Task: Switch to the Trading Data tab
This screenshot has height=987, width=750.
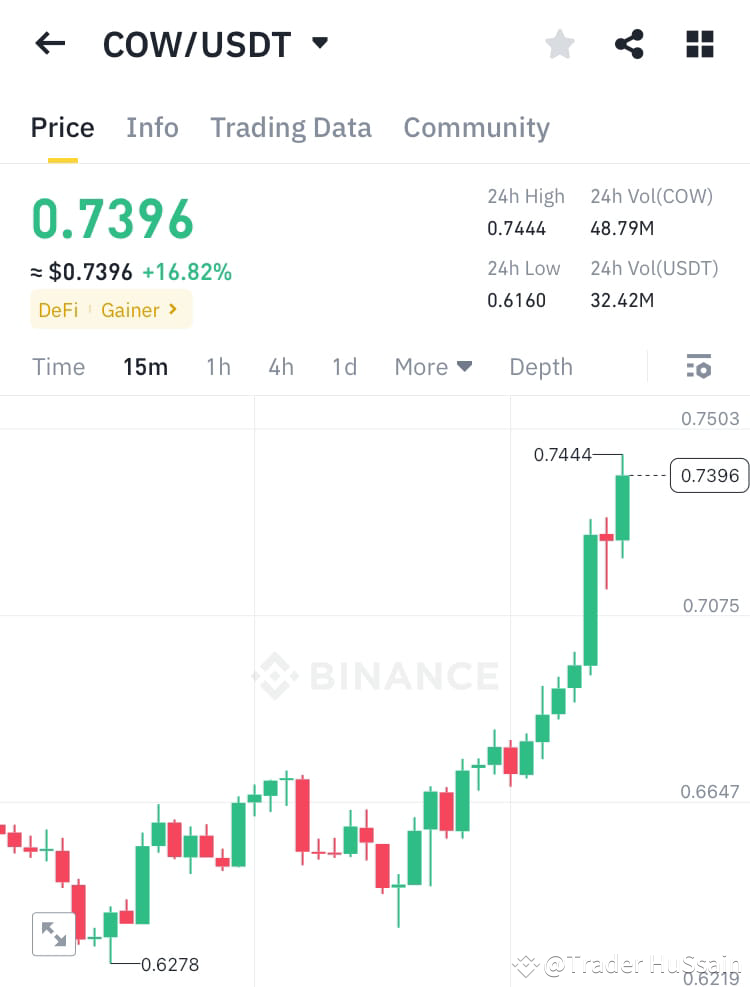Action: coord(291,127)
